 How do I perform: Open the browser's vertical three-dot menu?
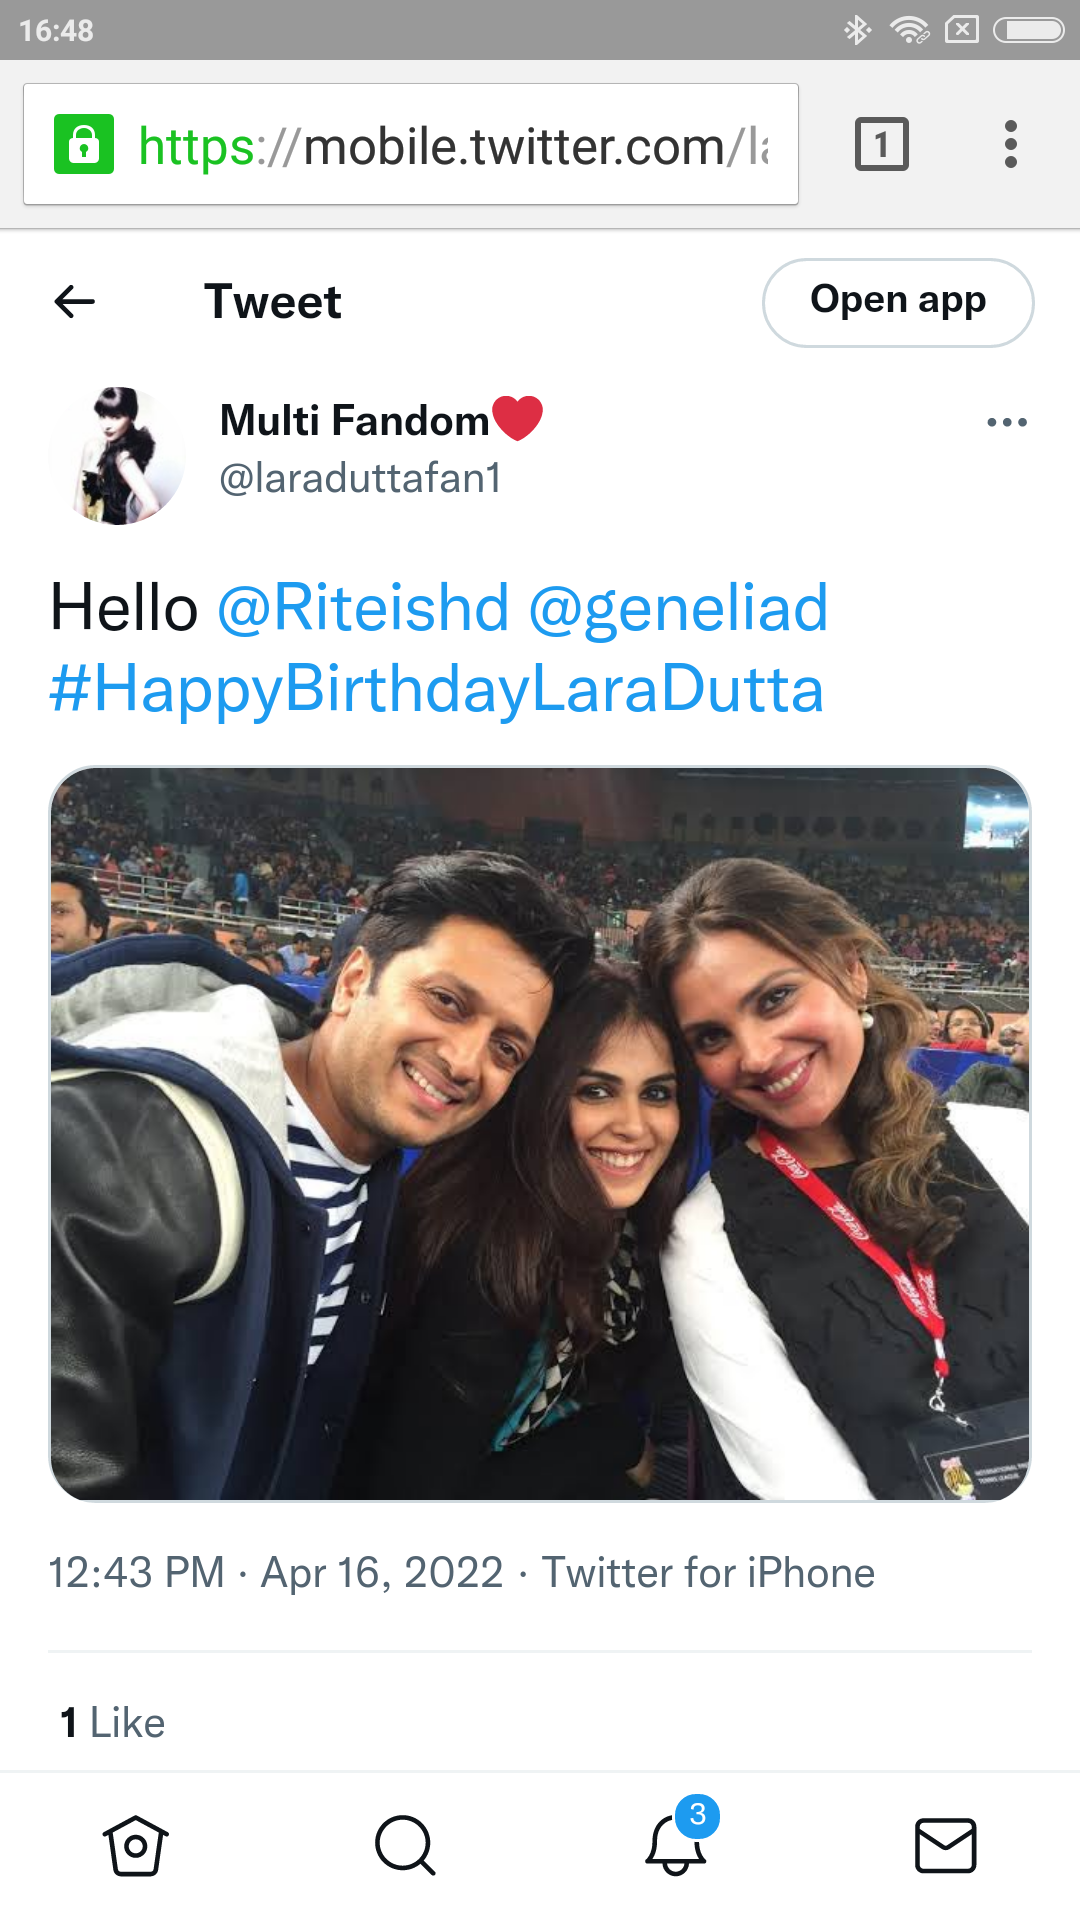1011,144
